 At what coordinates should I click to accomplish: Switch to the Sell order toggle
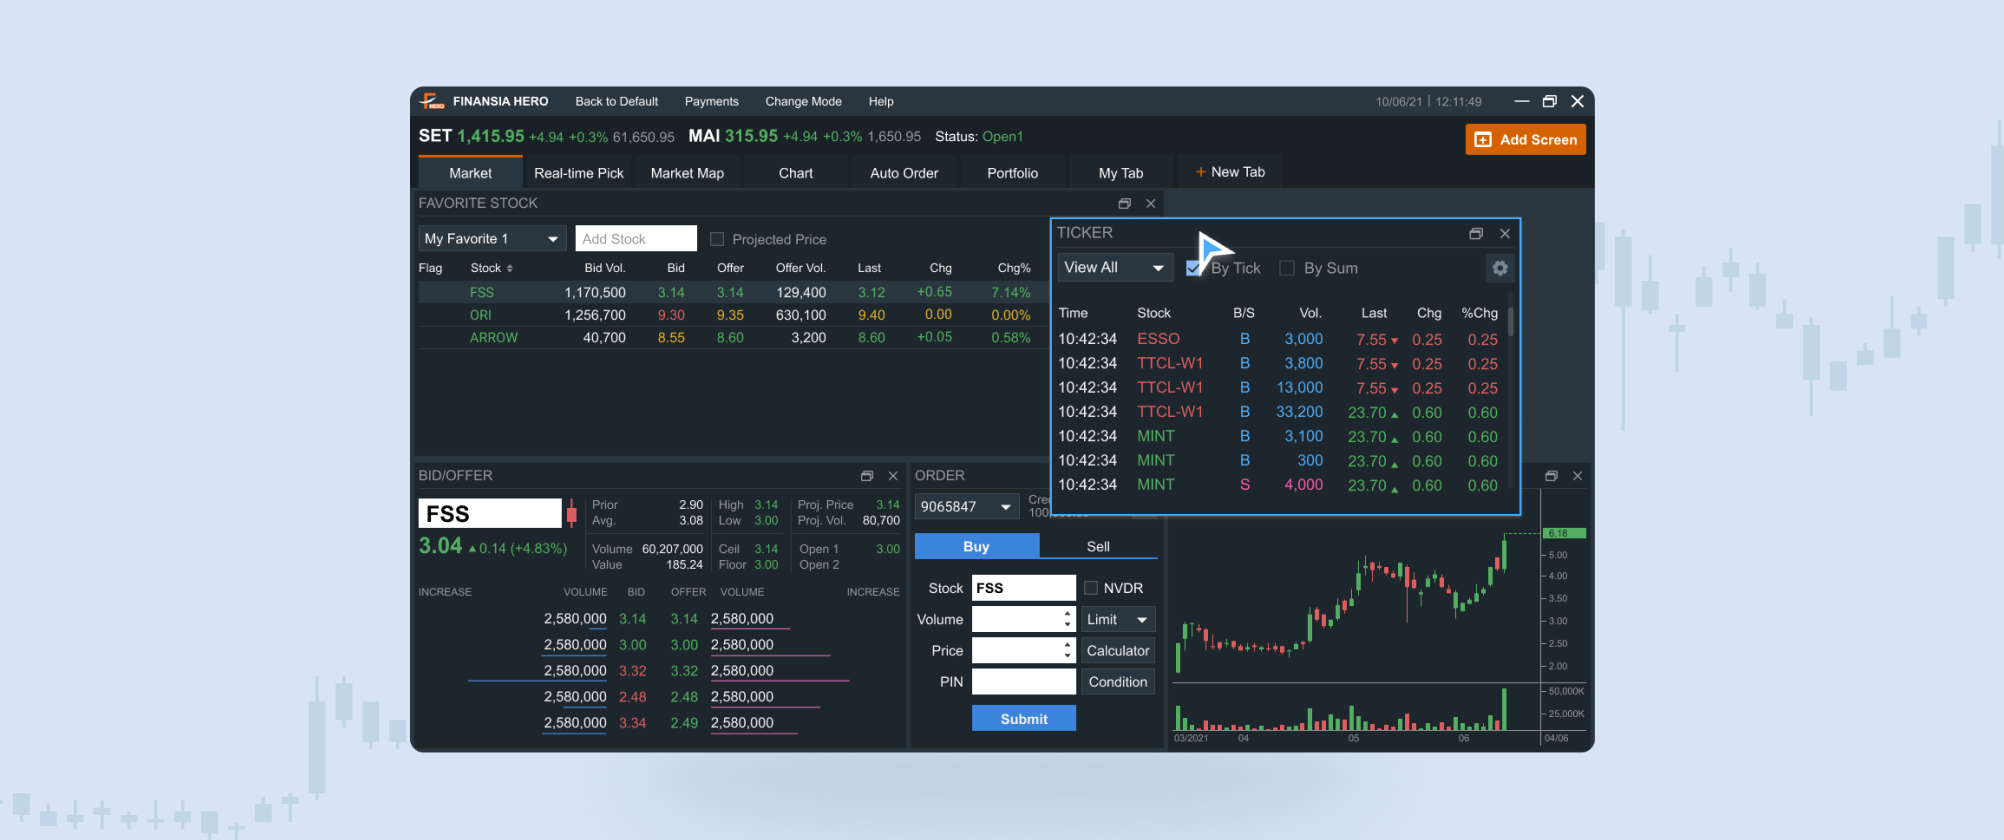[1098, 546]
